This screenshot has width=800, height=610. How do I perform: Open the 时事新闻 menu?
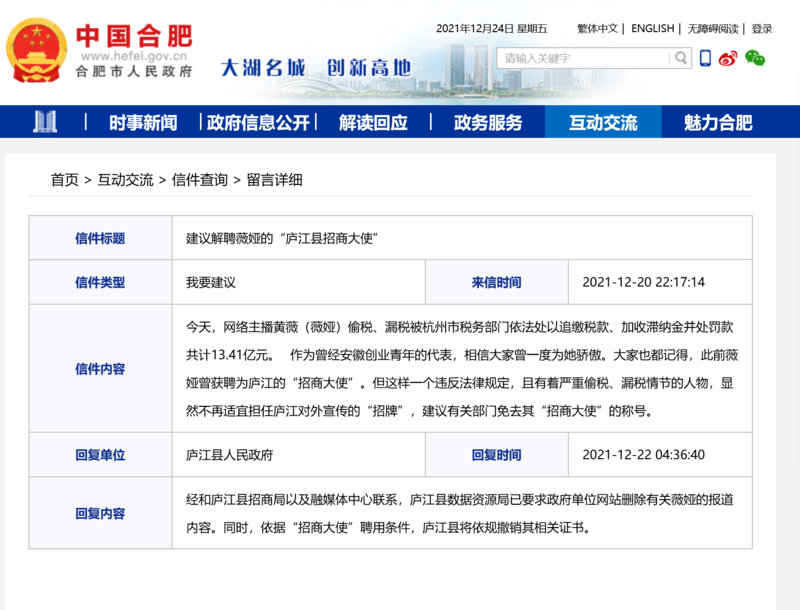click(143, 123)
